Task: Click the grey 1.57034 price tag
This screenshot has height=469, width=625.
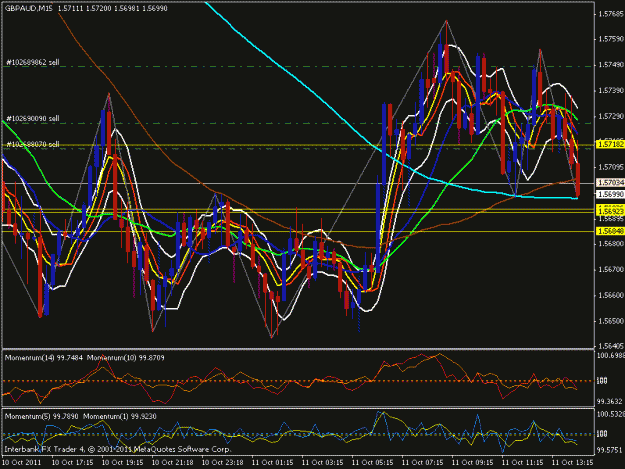Action: [610, 182]
